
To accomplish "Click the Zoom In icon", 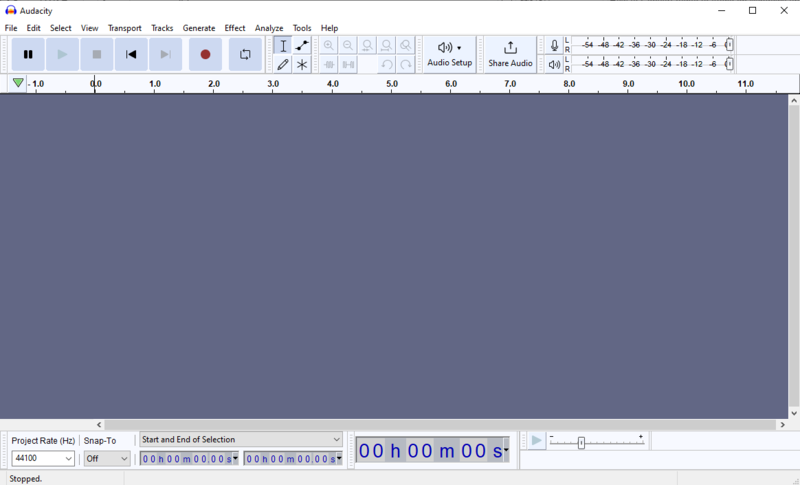I will click(329, 45).
